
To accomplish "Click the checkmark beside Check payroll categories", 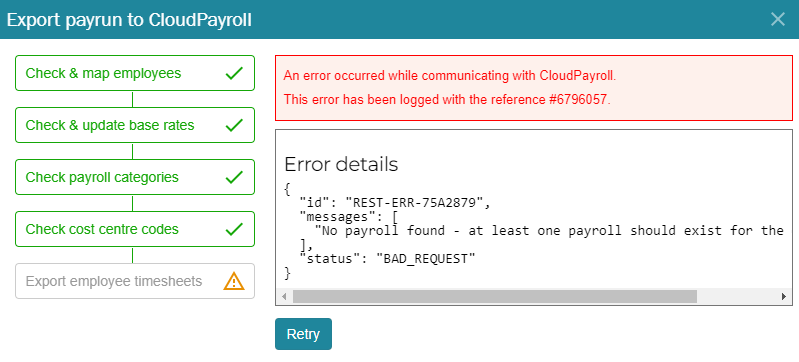I will pyautogui.click(x=234, y=177).
